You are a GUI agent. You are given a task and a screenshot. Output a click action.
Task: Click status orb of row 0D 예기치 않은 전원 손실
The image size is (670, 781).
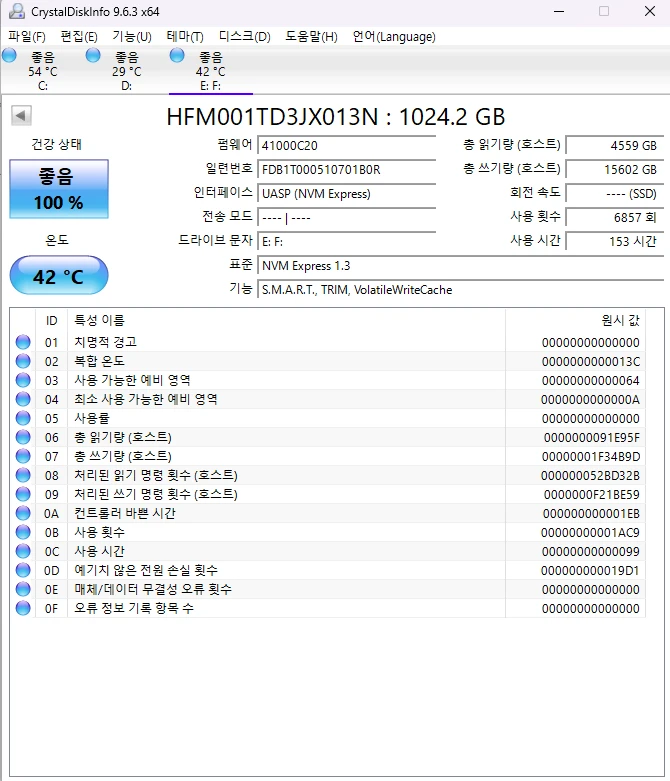[x=23, y=570]
